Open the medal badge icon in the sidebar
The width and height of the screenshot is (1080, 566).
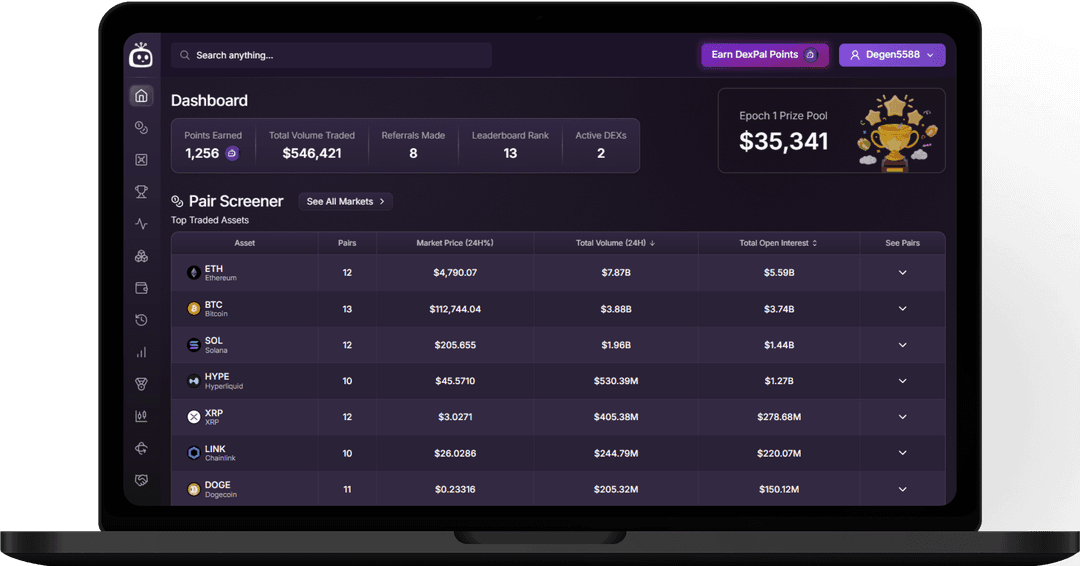[x=141, y=384]
